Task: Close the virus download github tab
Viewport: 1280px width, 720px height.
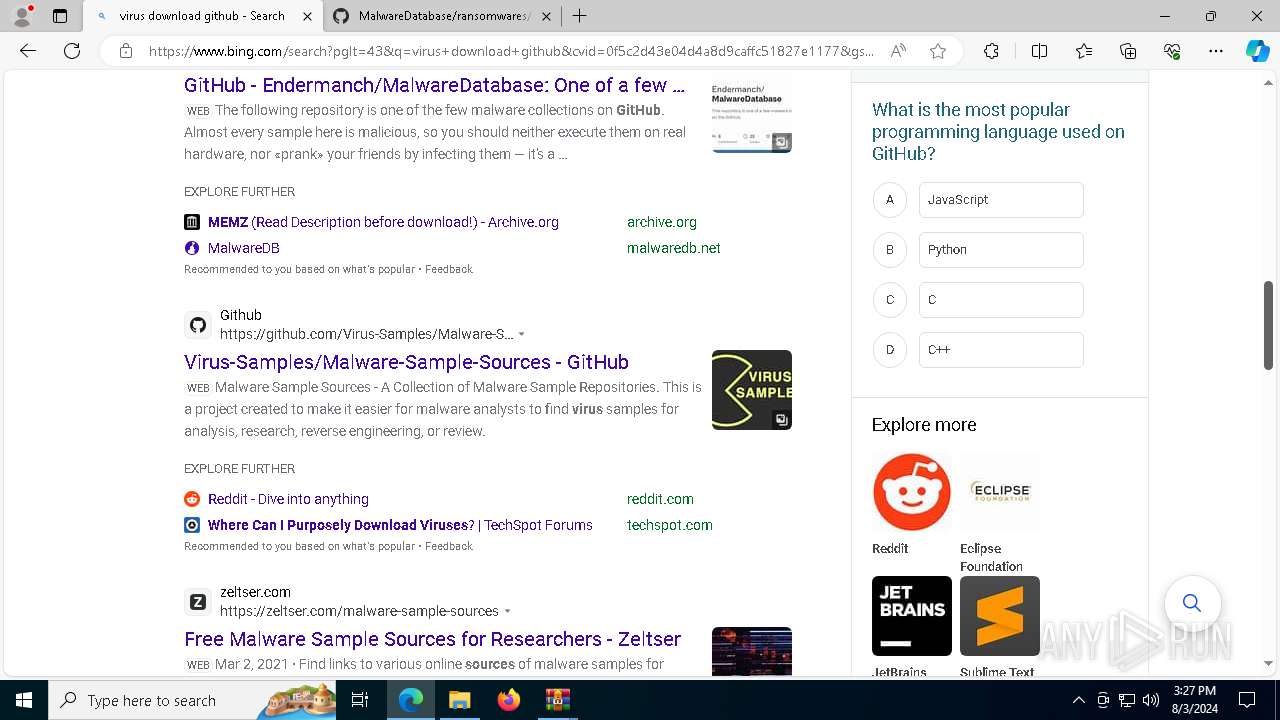Action: pyautogui.click(x=307, y=16)
